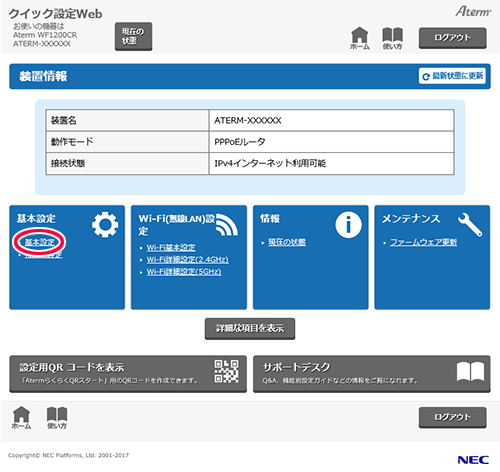Open the 使い方 book icon in the footer
Image resolution: width=500 pixels, height=472 pixels.
click(x=57, y=418)
